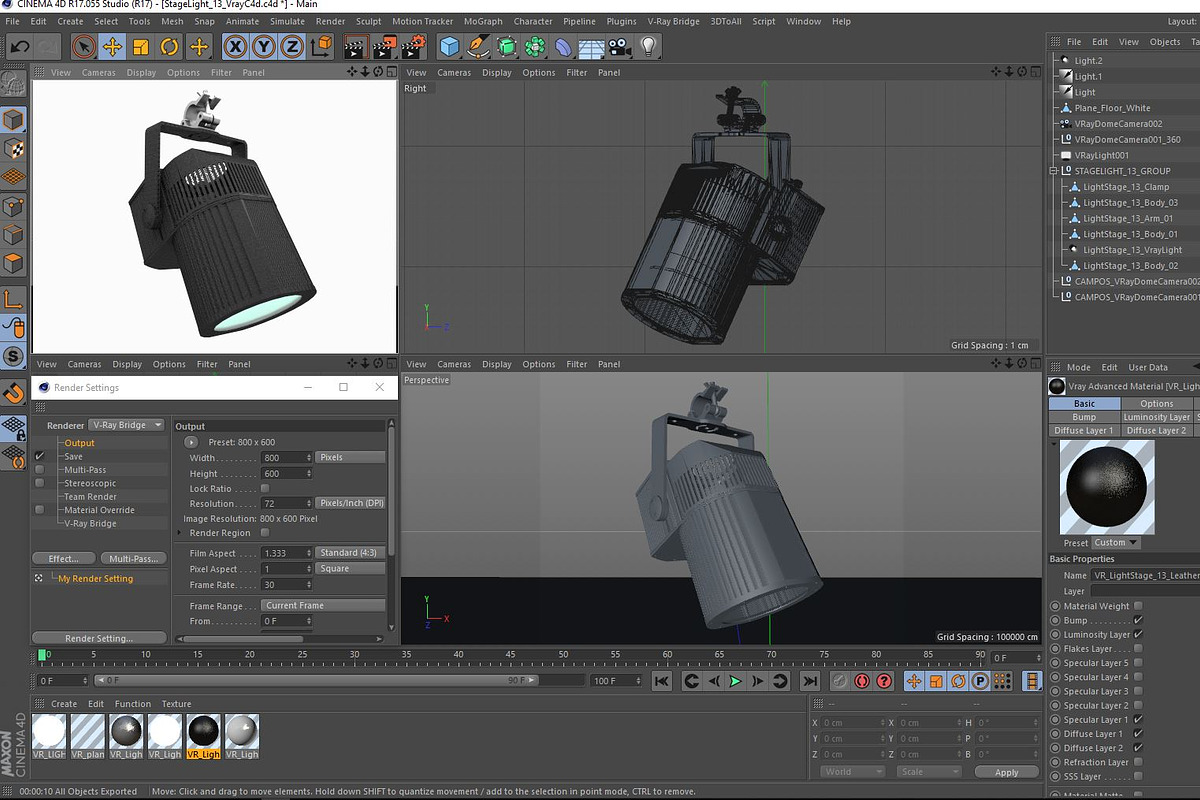Viewport: 1200px width, 800px height.
Task: Select LightStage_13_Clamp in object tree
Action: click(1125, 187)
